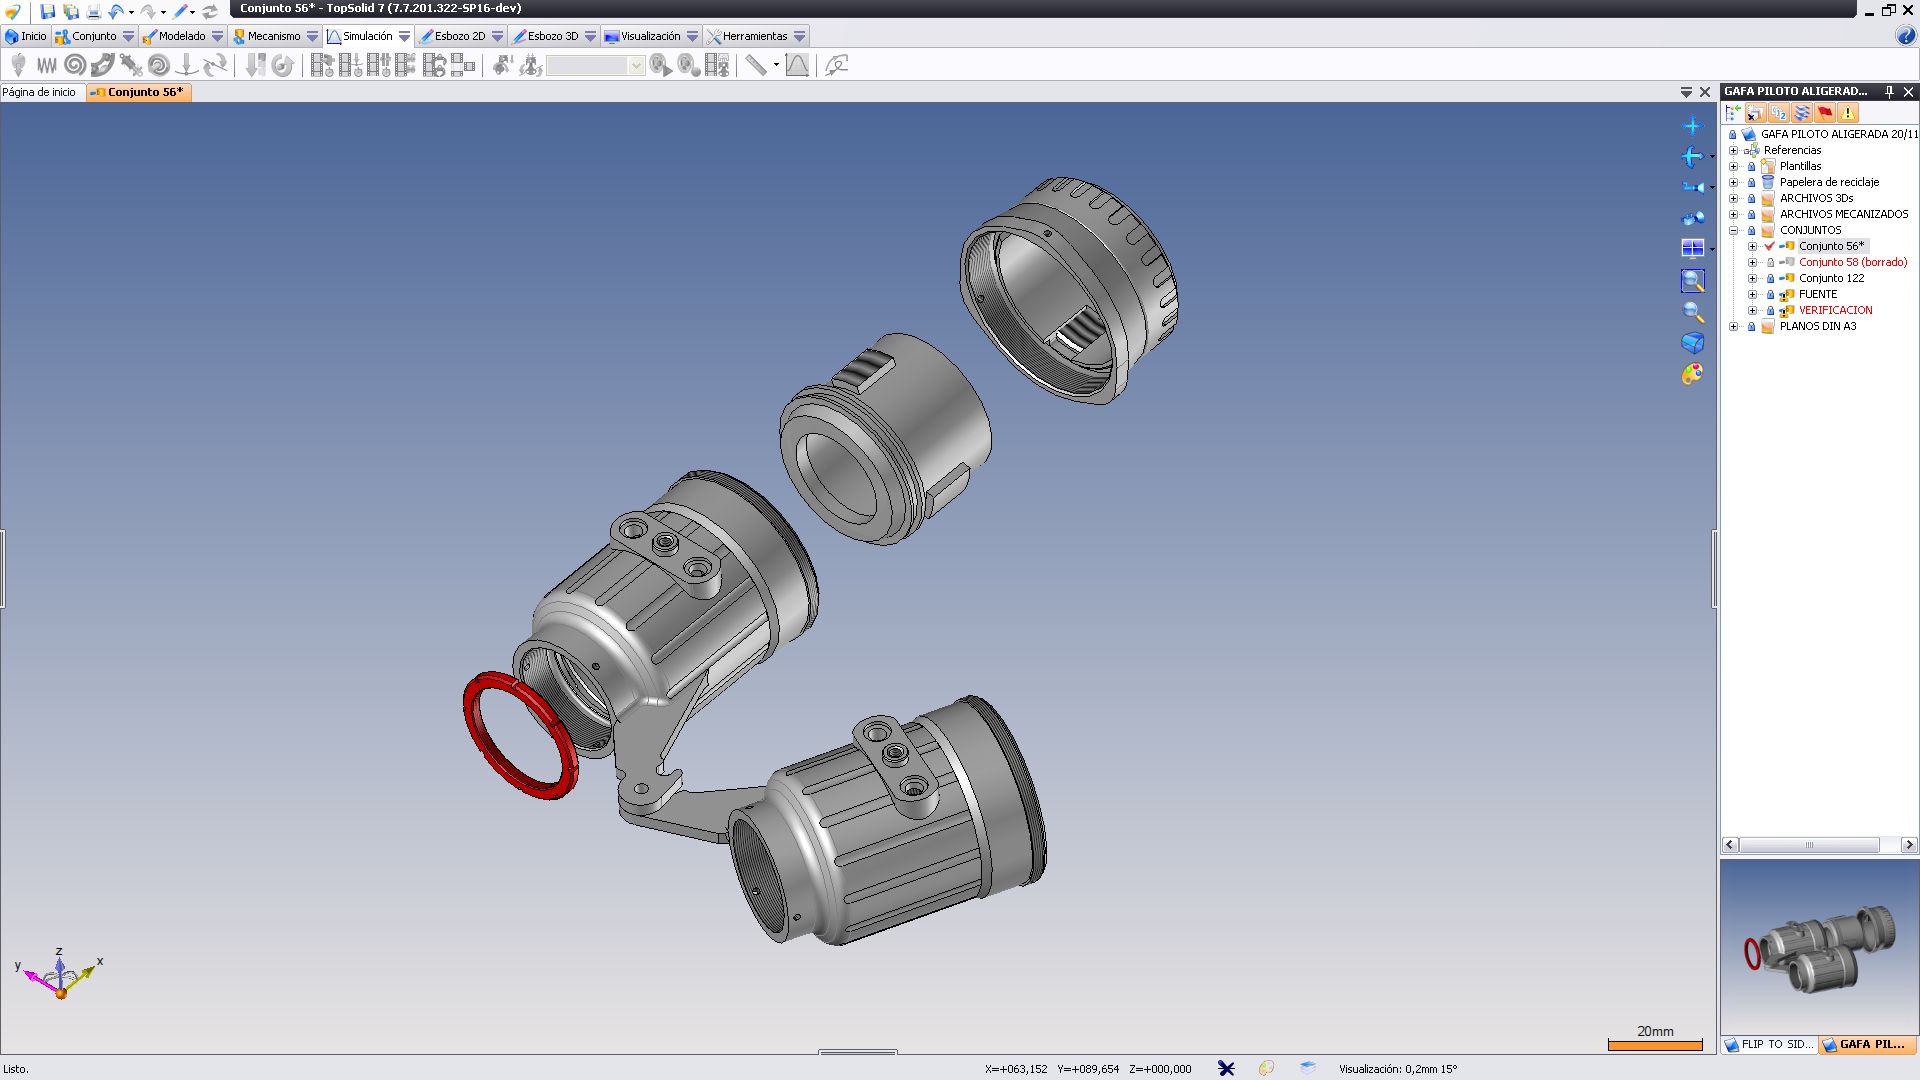The width and height of the screenshot is (1920, 1080).
Task: Select the VERIFICACION tree item
Action: point(1835,310)
